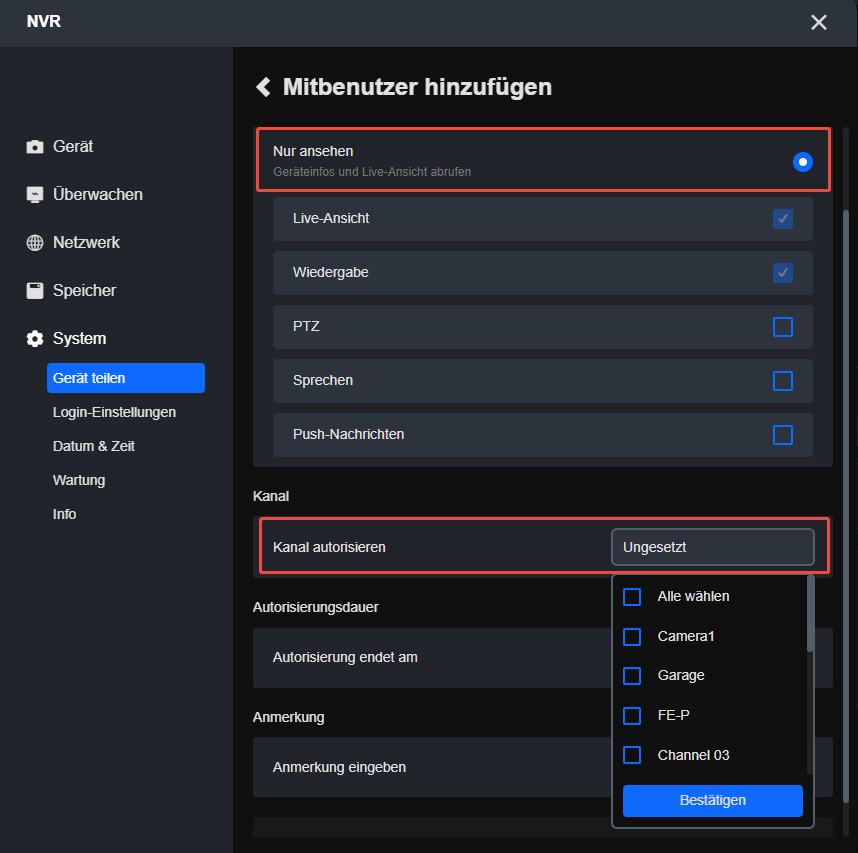Check the FE-P channel

pos(632,716)
